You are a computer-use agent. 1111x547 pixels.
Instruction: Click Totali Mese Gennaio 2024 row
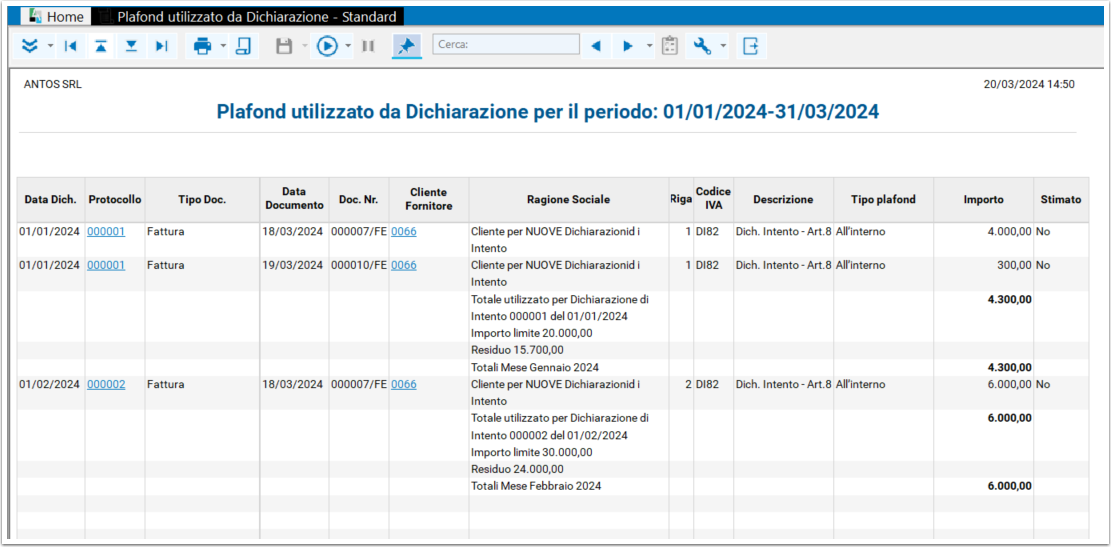(x=535, y=367)
